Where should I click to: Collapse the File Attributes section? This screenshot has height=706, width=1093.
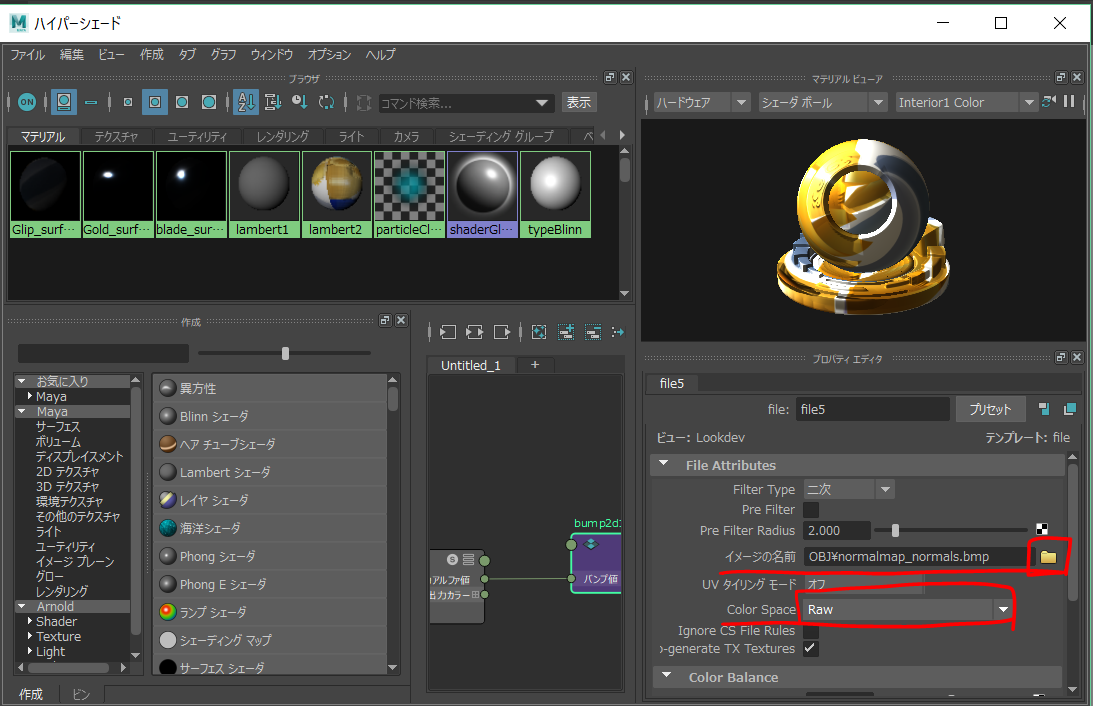[664, 464]
